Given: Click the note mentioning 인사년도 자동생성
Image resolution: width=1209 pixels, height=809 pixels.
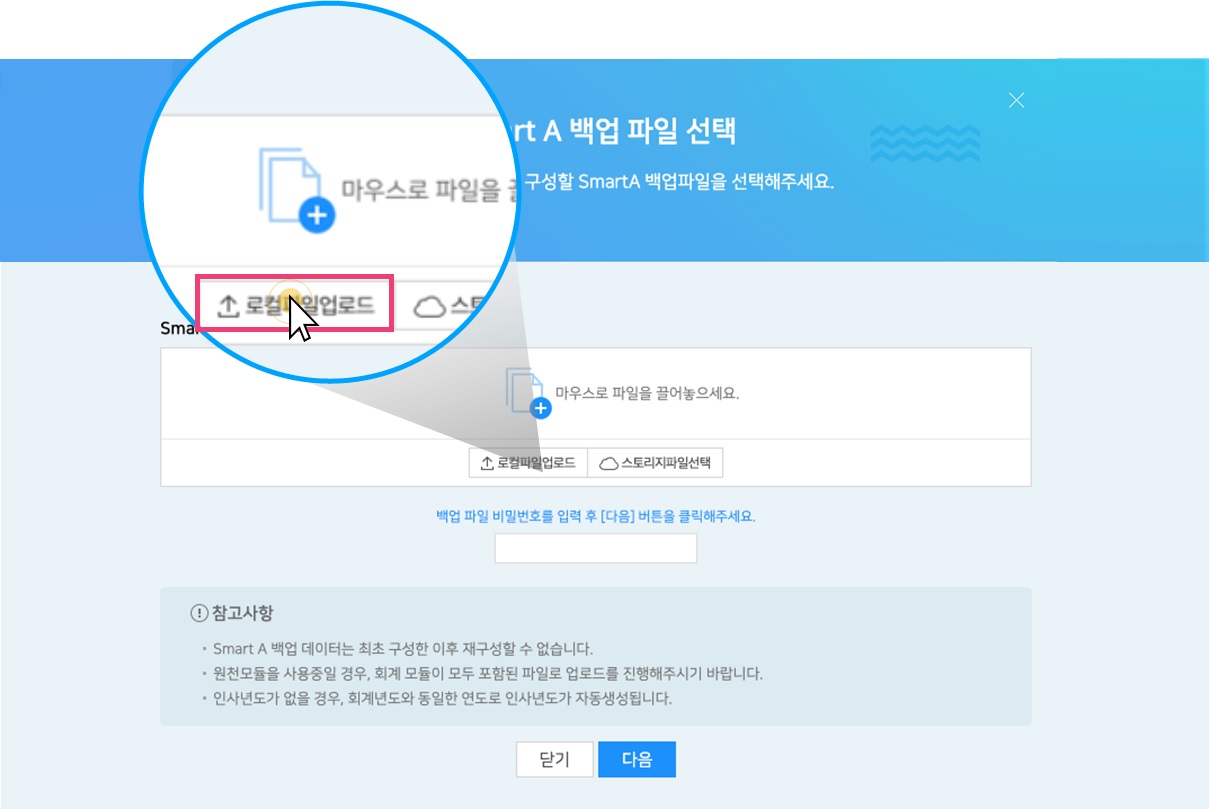Looking at the screenshot, I should [x=442, y=698].
